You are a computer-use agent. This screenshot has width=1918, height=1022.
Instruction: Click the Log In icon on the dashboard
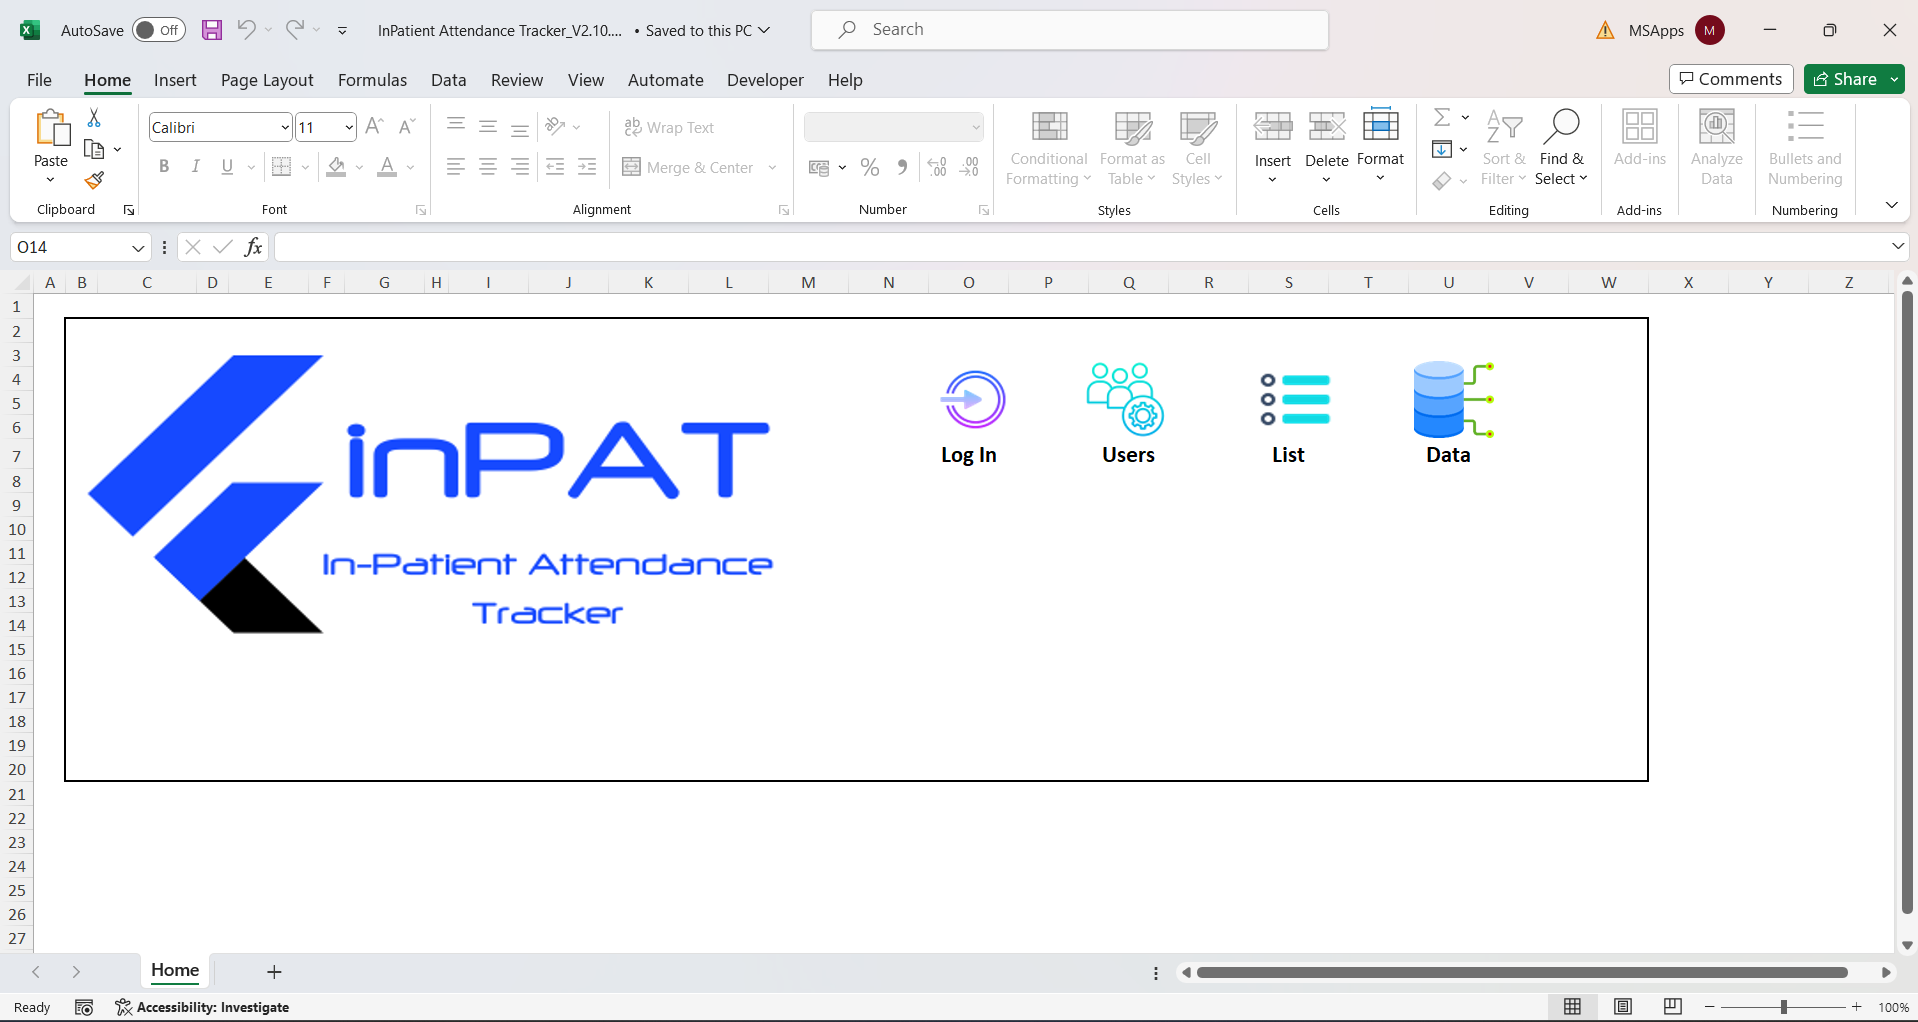pyautogui.click(x=972, y=400)
